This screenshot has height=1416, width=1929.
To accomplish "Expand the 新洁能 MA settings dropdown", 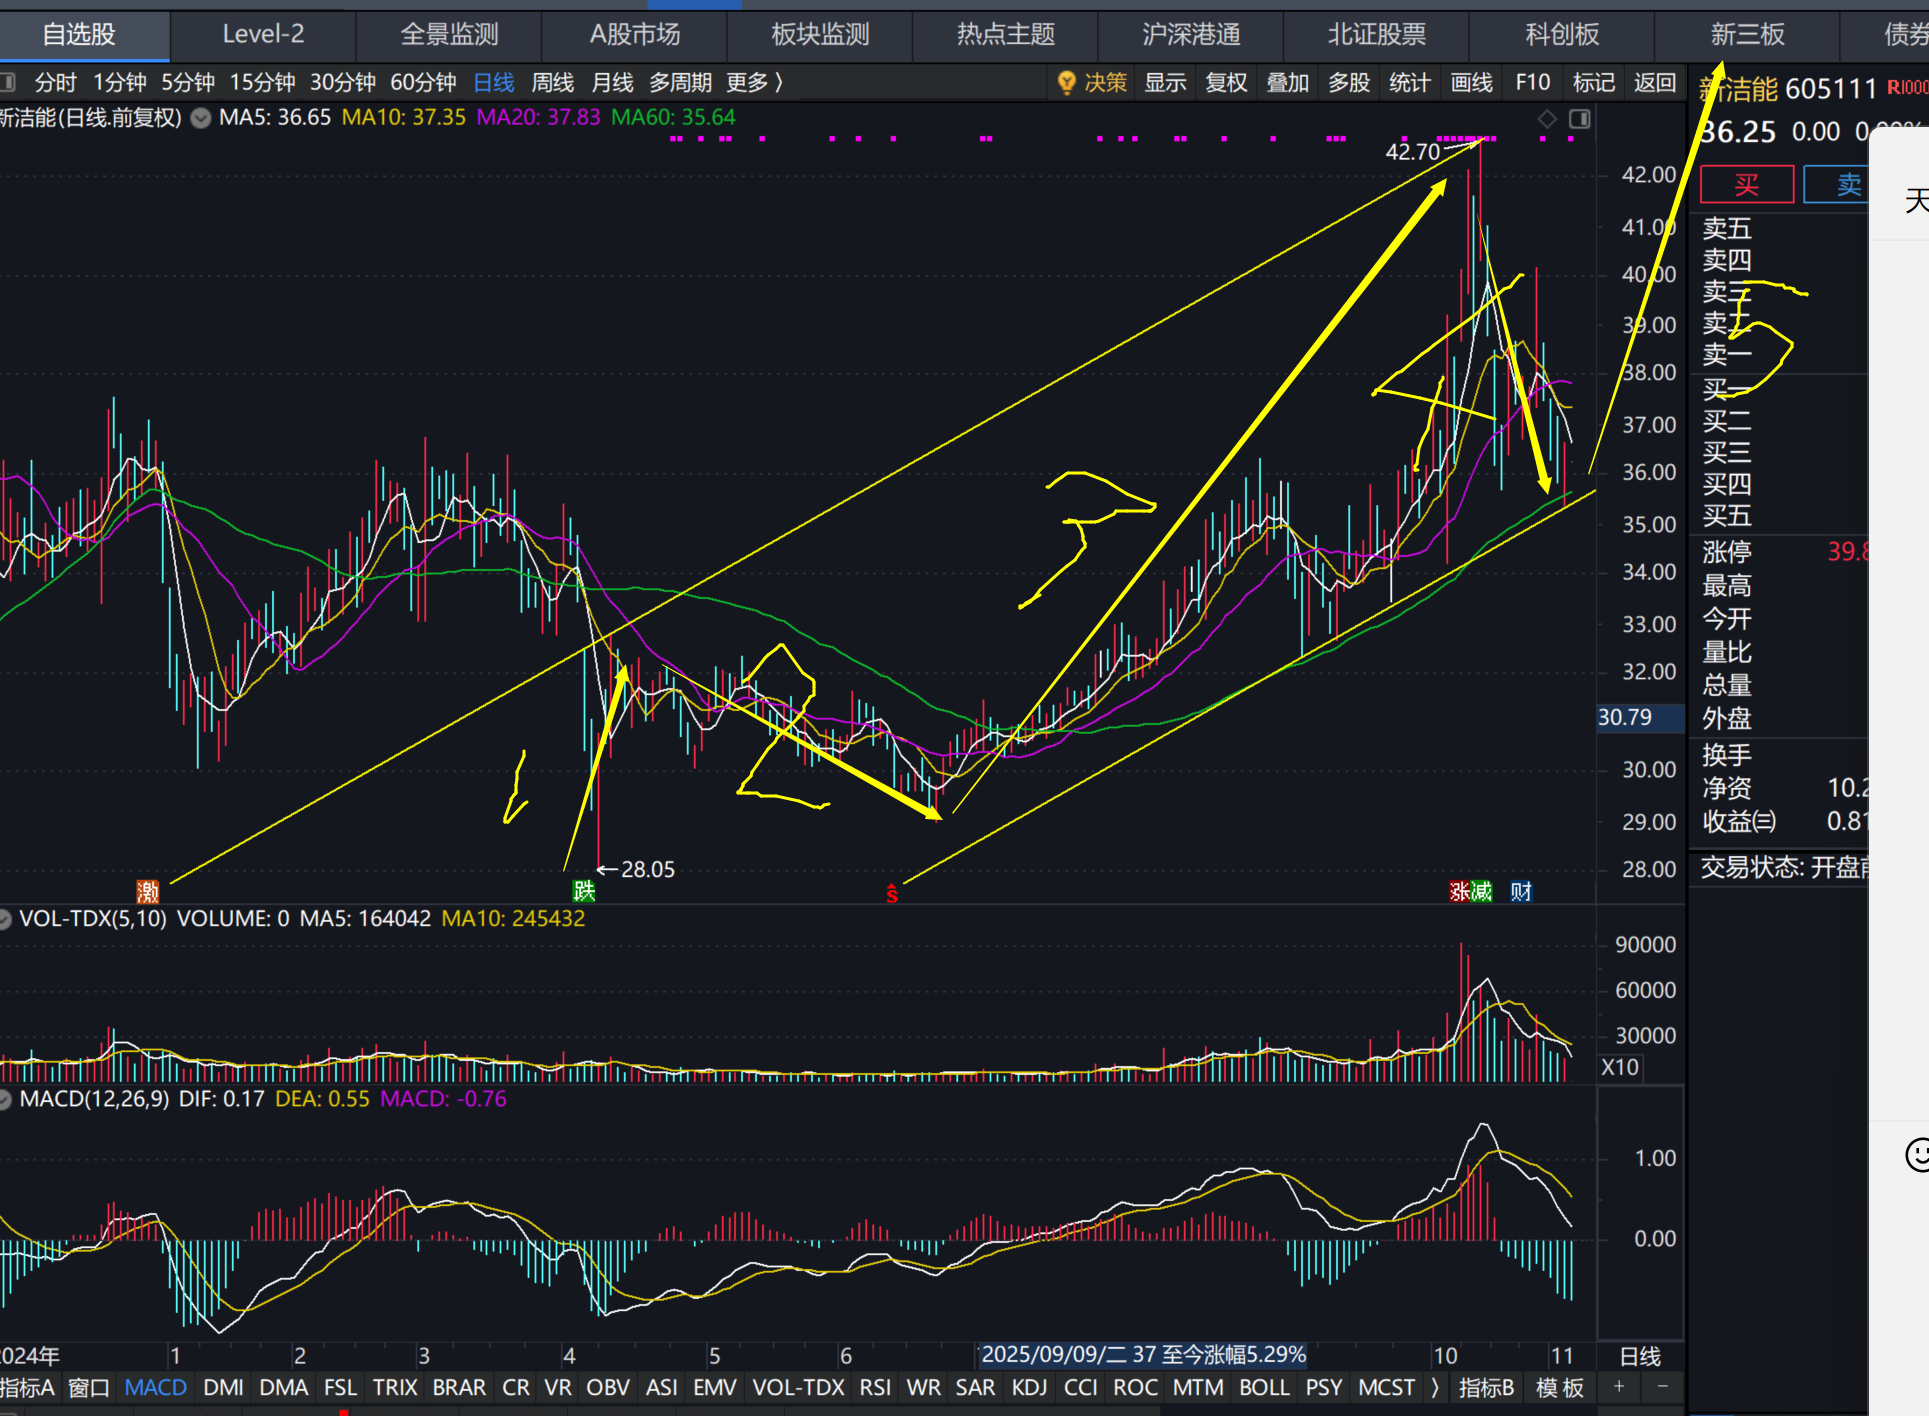I will point(201,118).
